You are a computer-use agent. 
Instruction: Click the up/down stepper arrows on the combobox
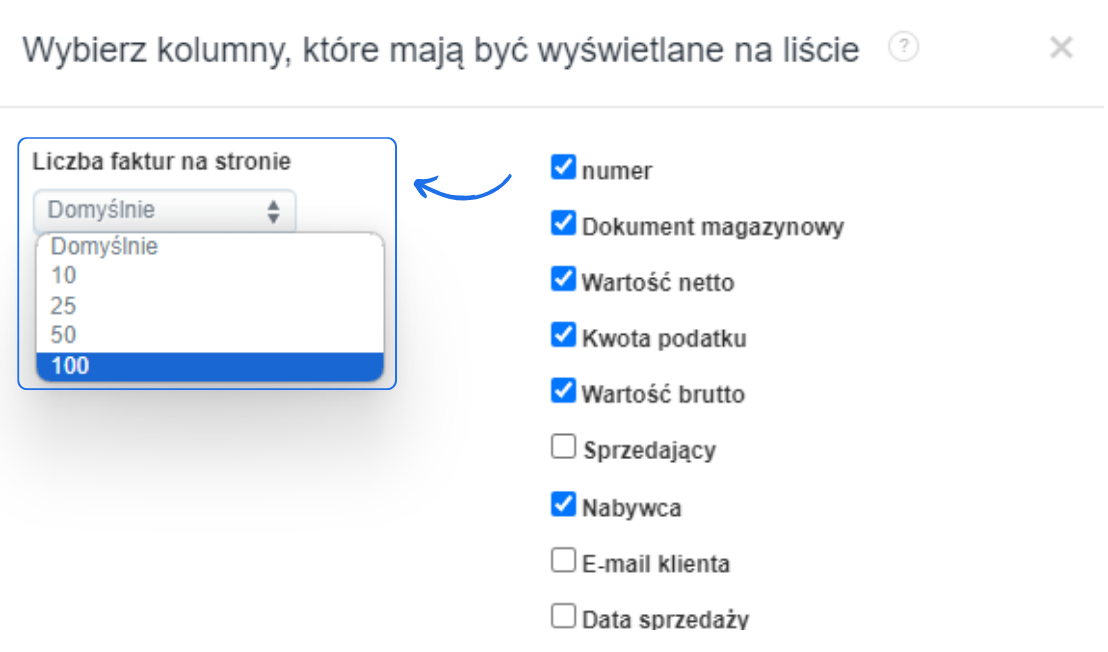273,211
